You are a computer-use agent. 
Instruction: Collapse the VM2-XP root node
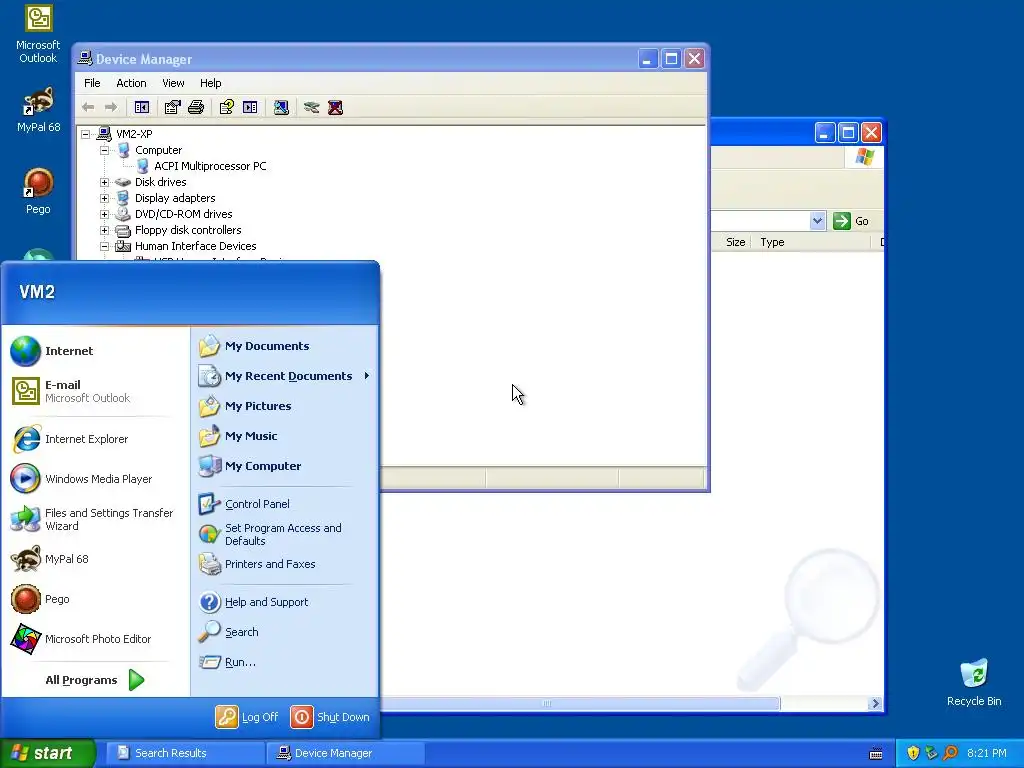(86, 134)
